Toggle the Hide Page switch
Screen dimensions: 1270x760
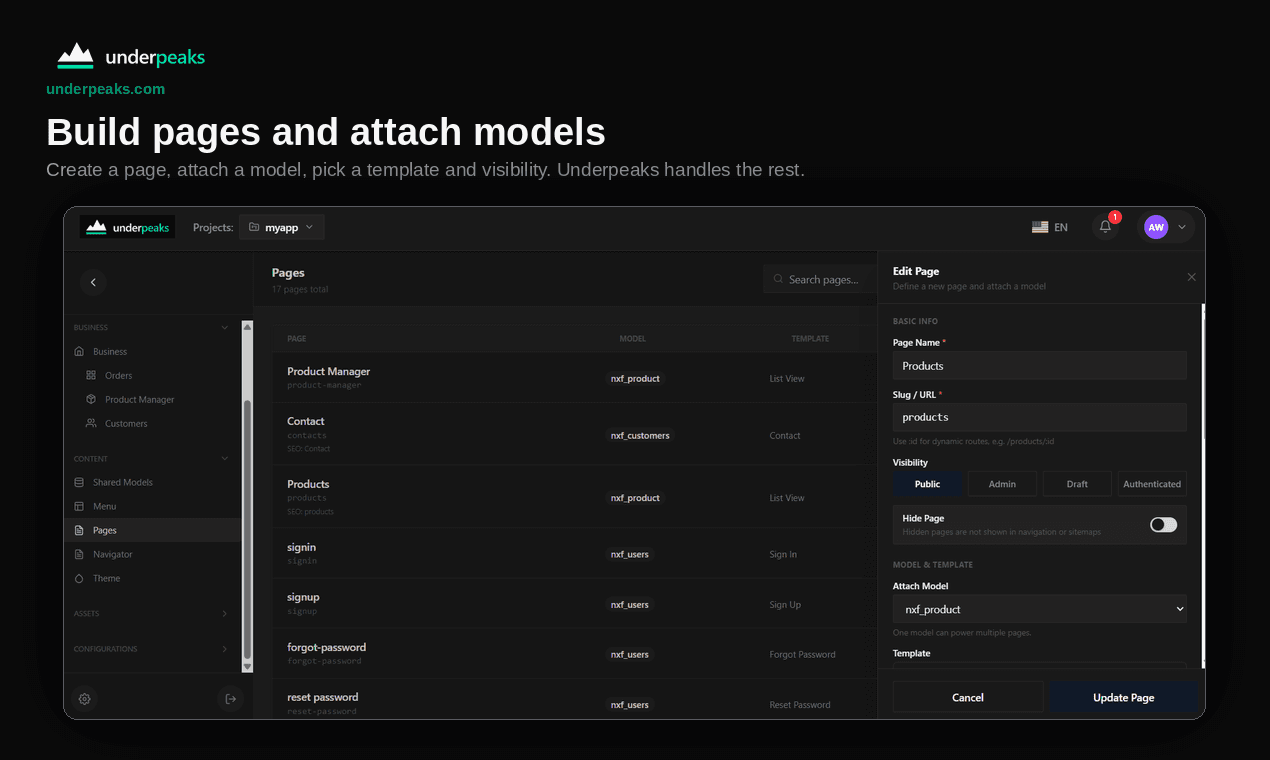point(1163,525)
